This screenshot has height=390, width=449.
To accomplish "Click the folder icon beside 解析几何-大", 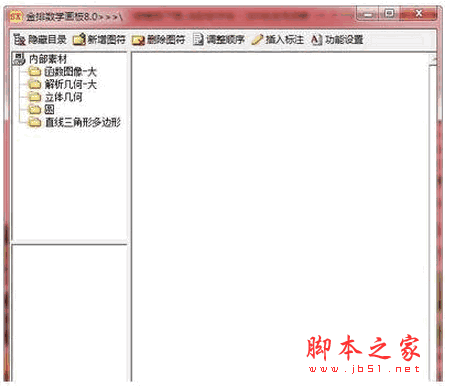I will click(34, 84).
